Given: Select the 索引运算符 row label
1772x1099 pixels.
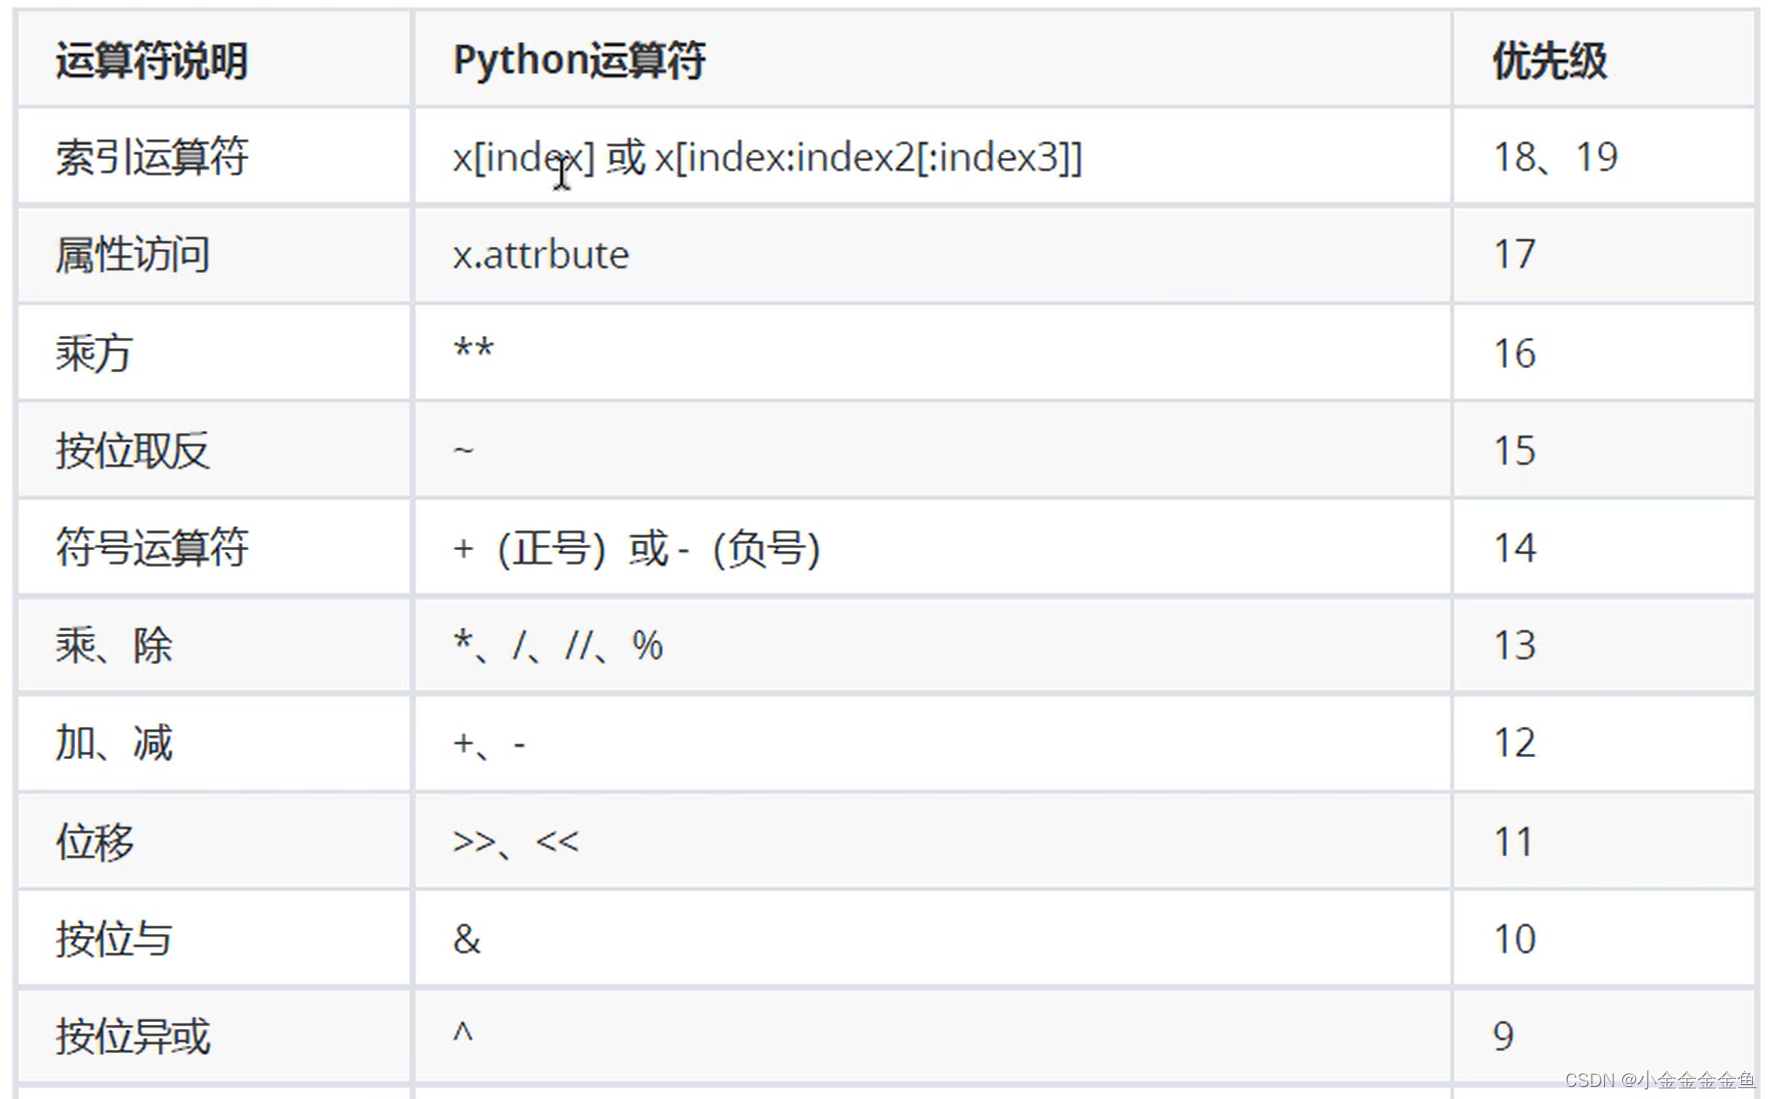Looking at the screenshot, I should (x=152, y=157).
